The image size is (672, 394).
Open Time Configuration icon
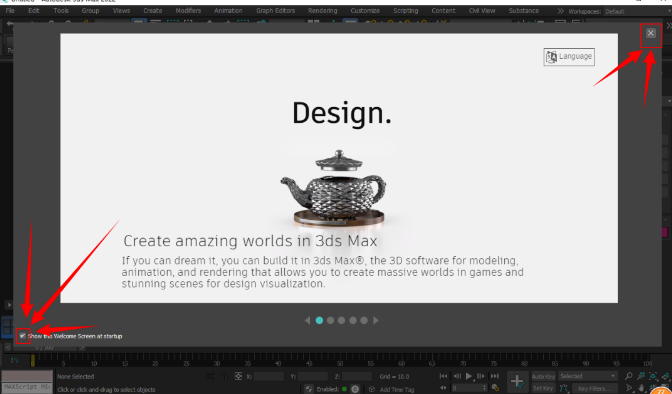pyautogui.click(x=496, y=388)
